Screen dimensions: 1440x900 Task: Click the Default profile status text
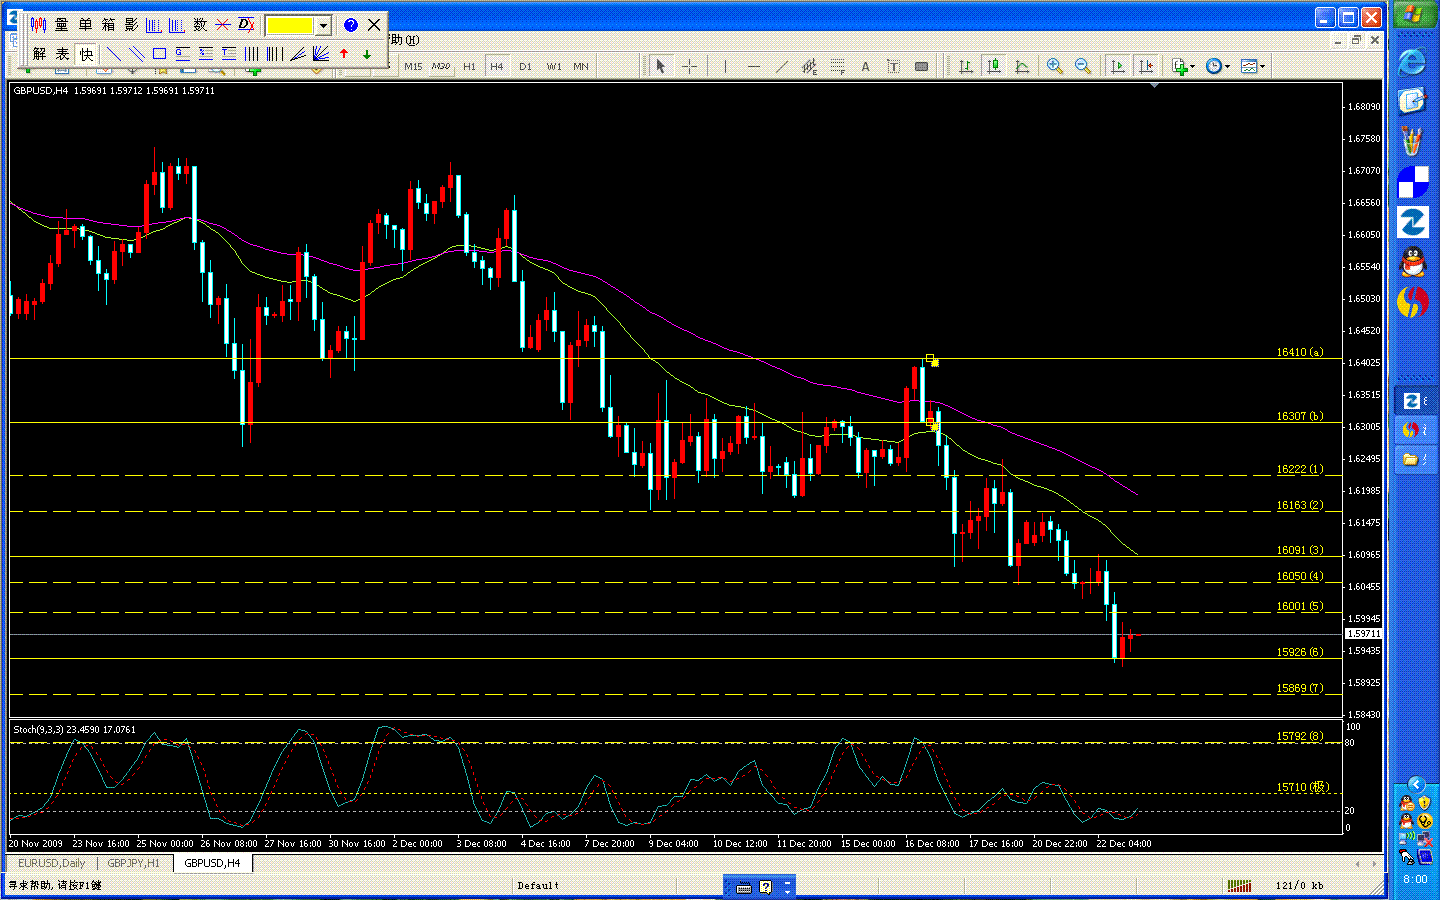click(538, 885)
